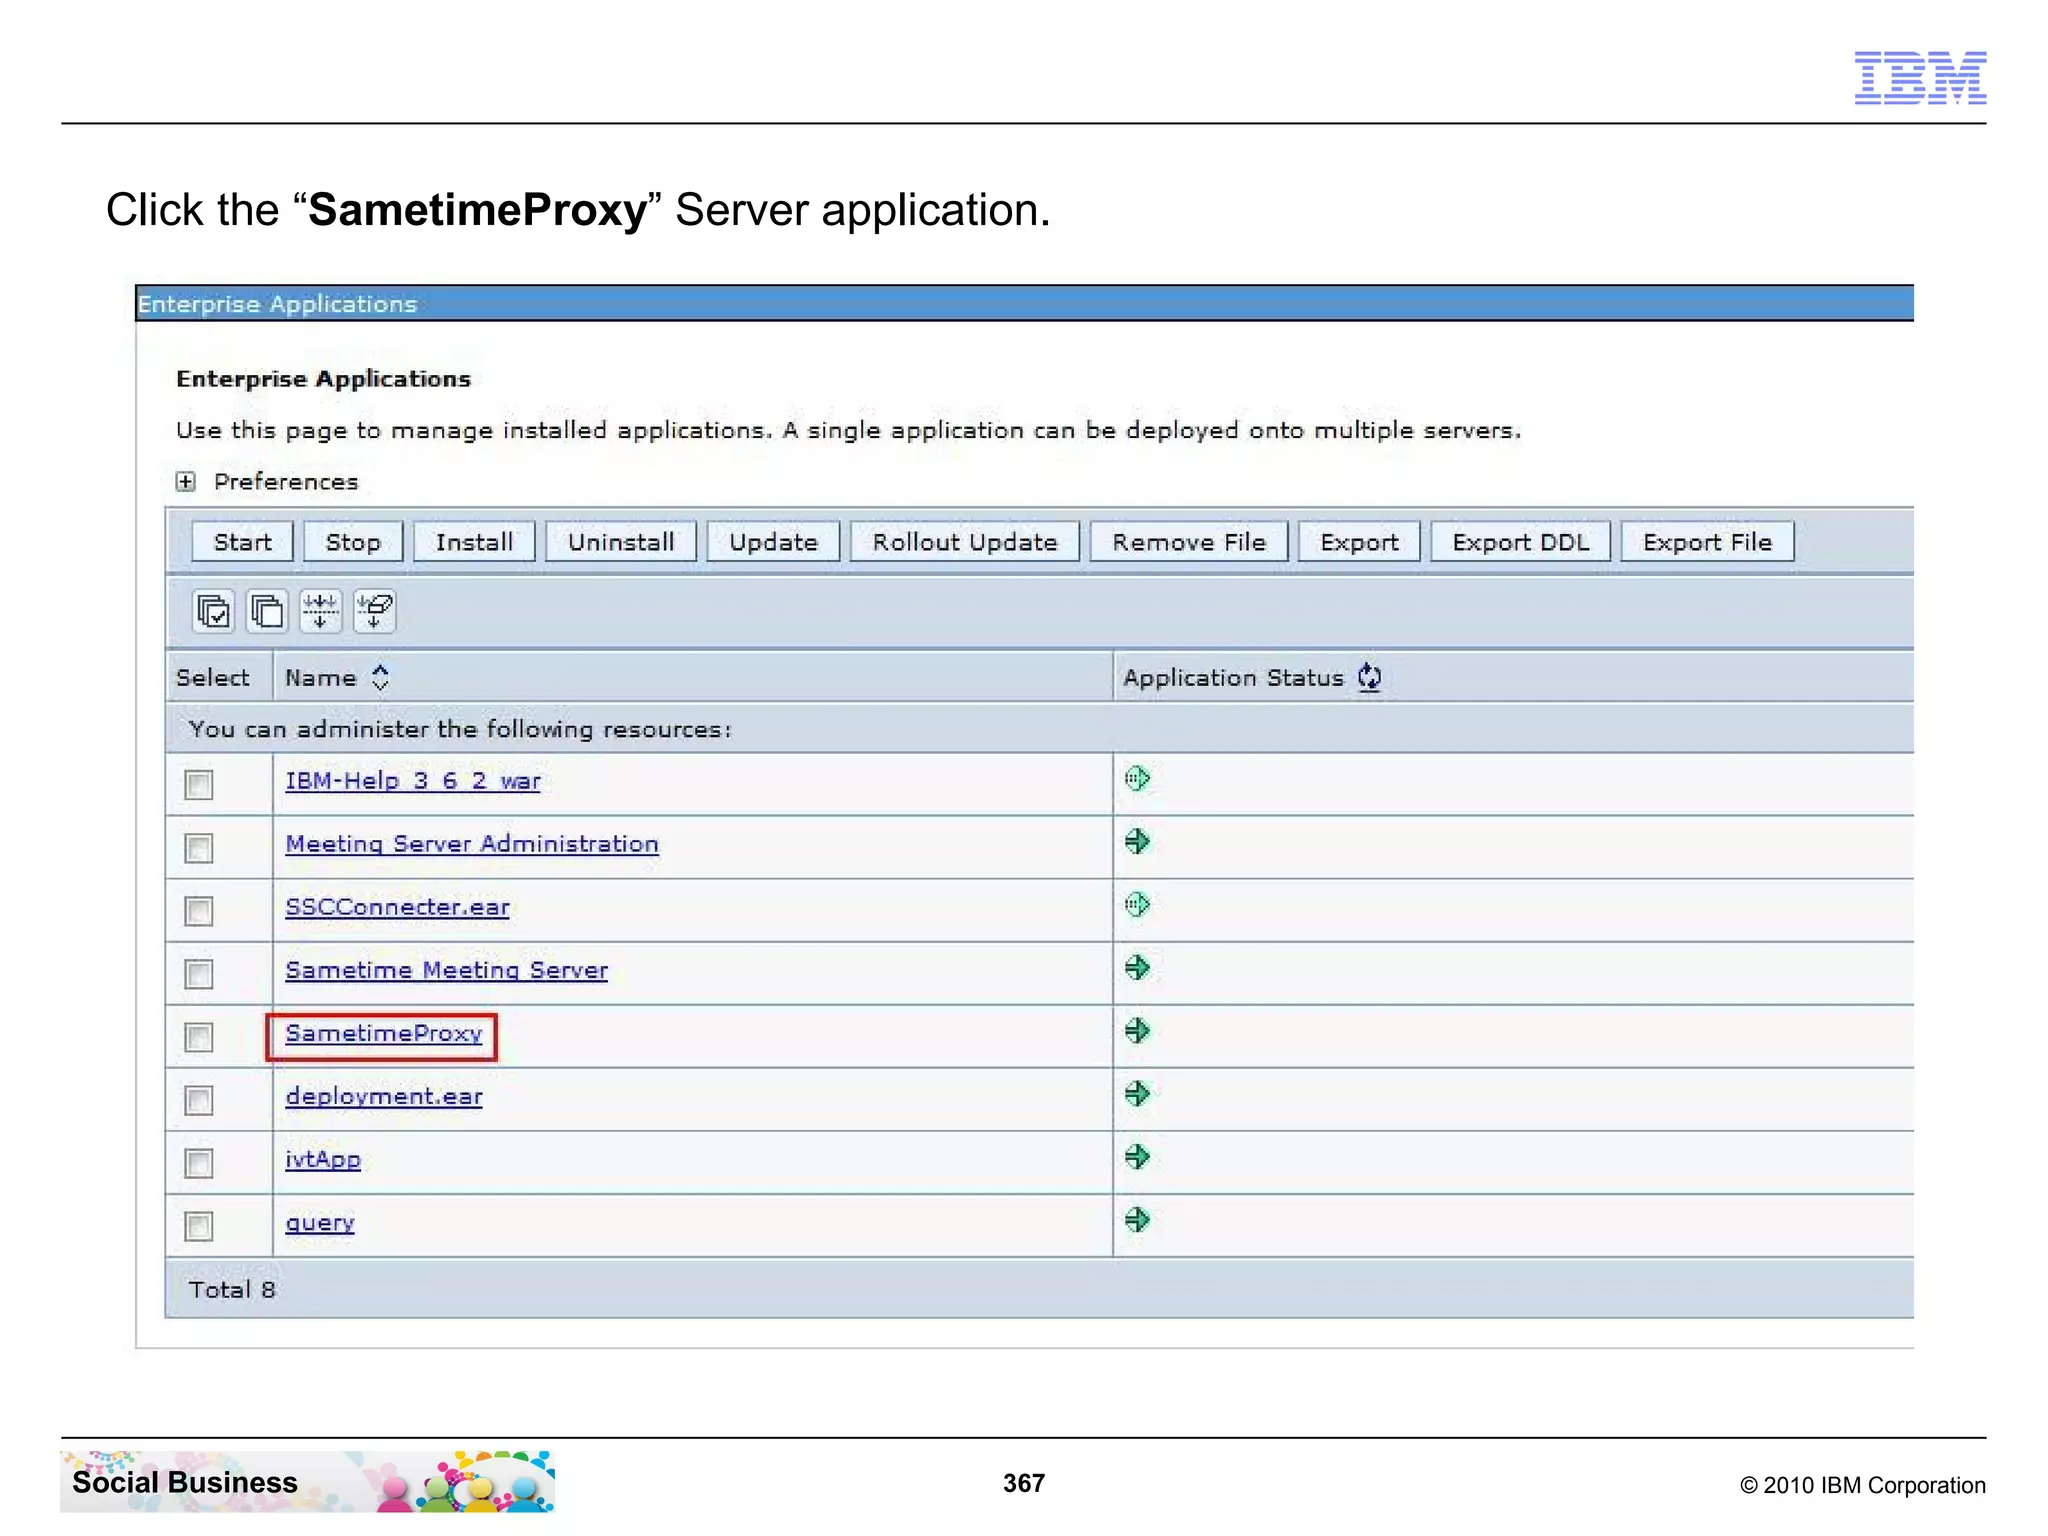The width and height of the screenshot is (2048, 1536).
Task: Check the query checkbox
Action: point(199,1226)
